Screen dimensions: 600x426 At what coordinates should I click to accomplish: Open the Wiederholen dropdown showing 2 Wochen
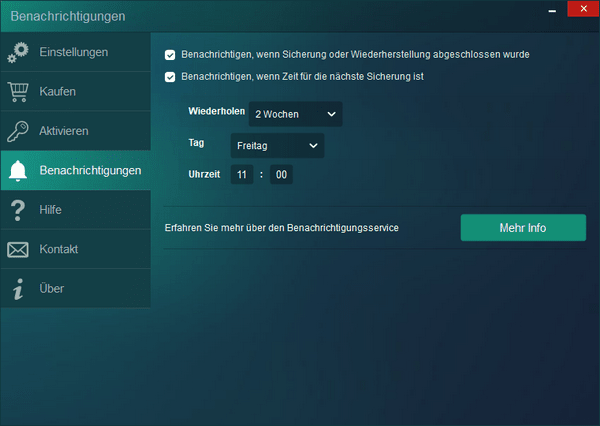[295, 114]
